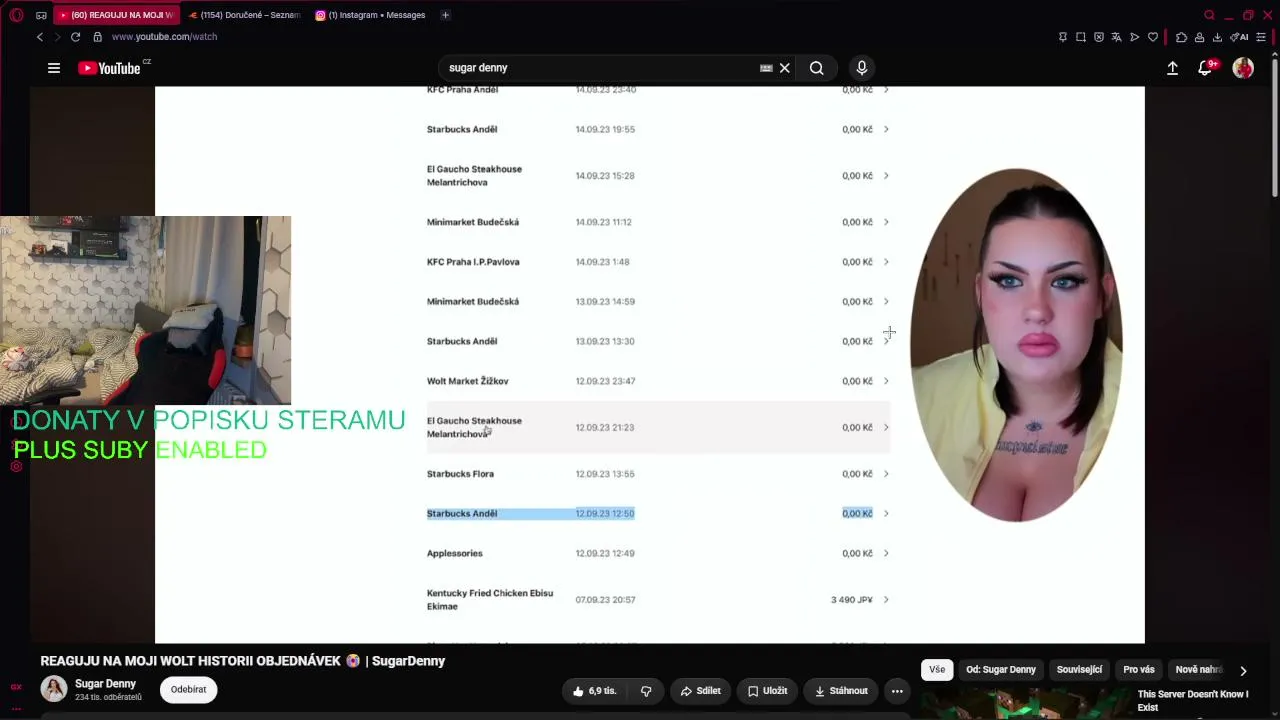Open the Opera AI assistant
Image resolution: width=1280 pixels, height=720 pixels.
tap(1240, 37)
